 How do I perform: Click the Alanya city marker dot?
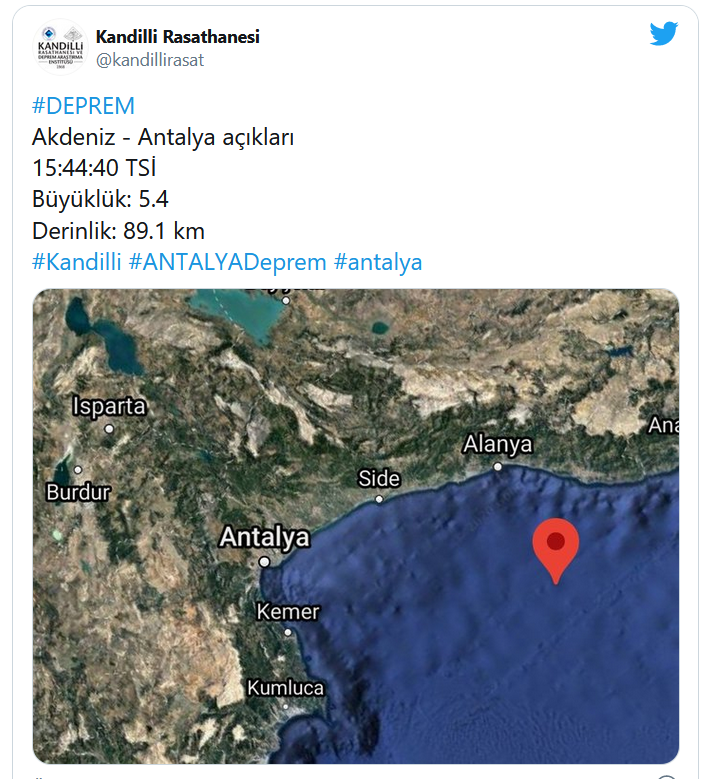(x=497, y=467)
